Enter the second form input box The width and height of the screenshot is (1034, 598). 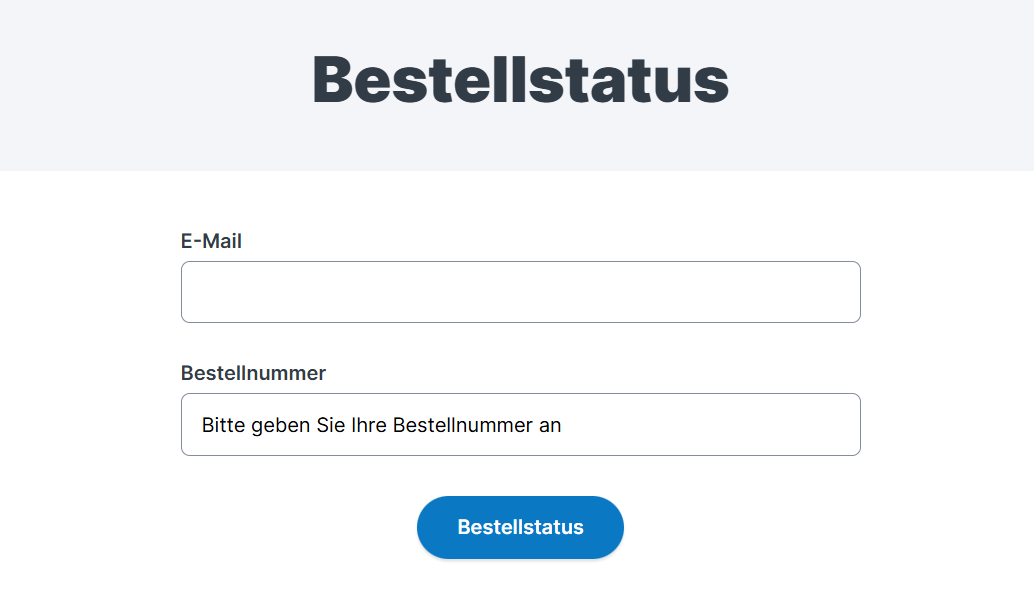click(x=520, y=424)
